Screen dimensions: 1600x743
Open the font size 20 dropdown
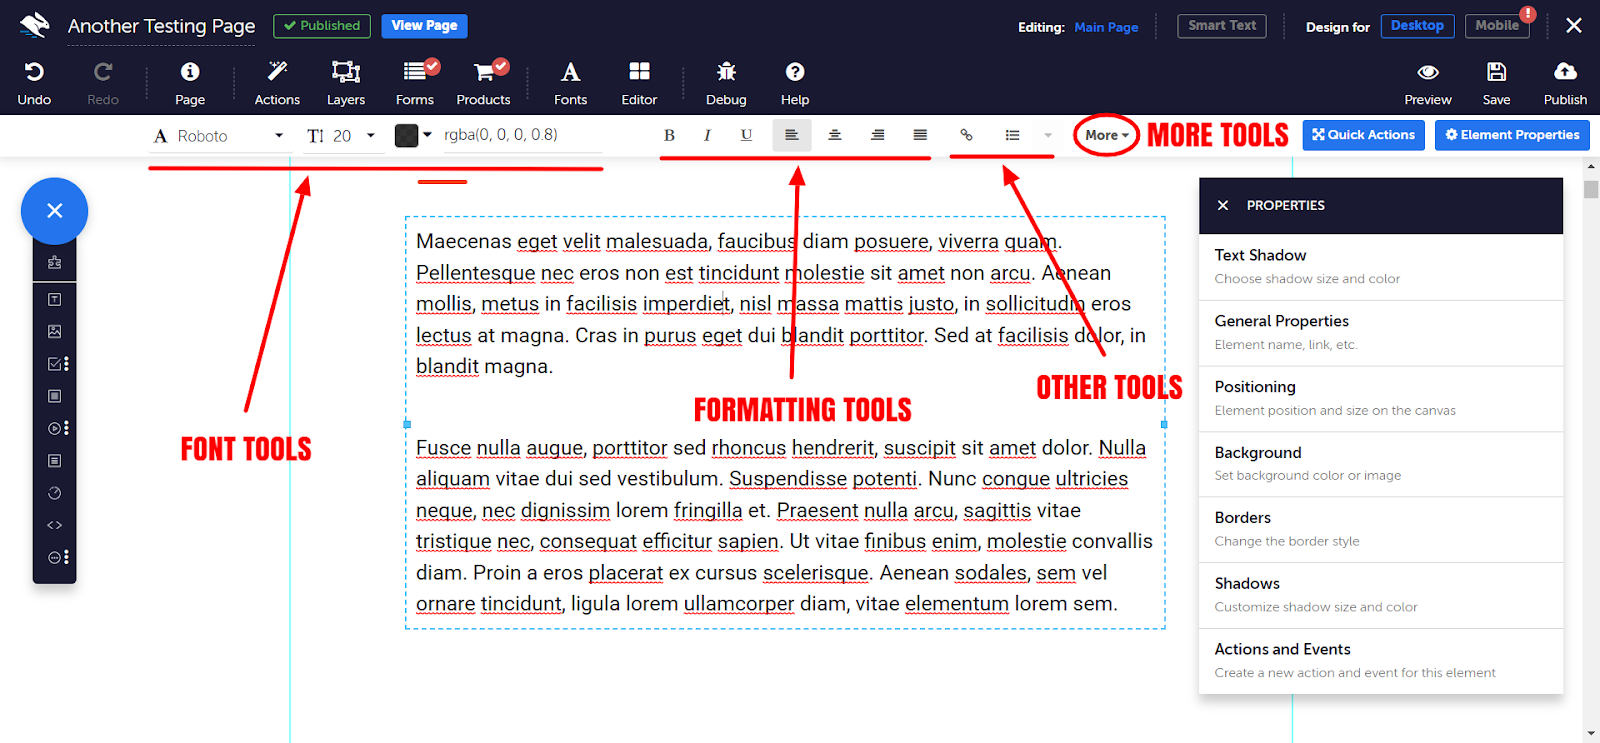pos(341,136)
